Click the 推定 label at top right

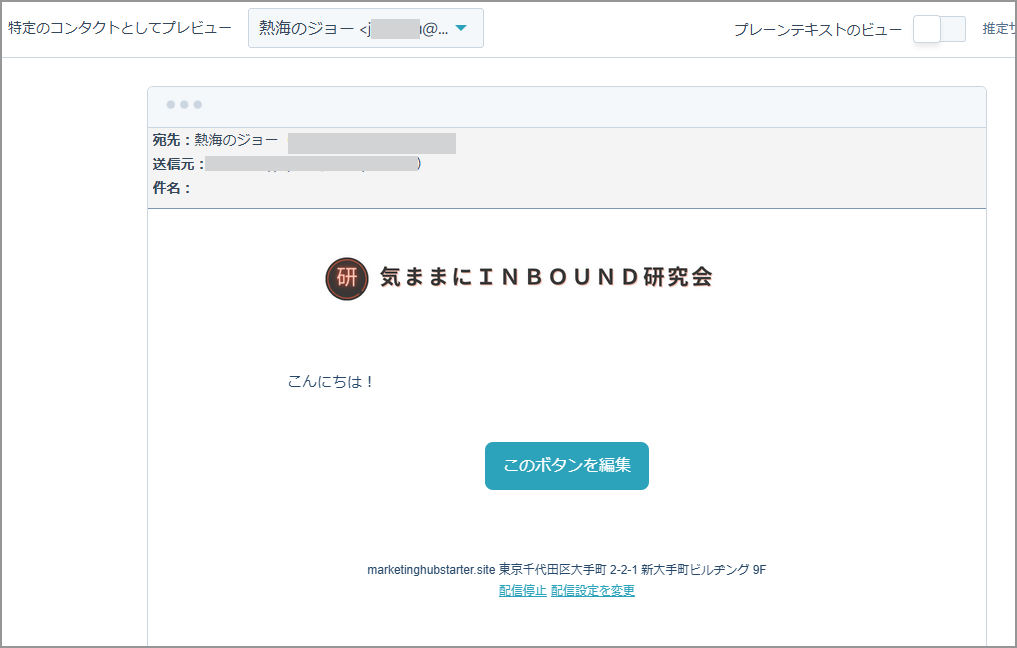tap(998, 29)
